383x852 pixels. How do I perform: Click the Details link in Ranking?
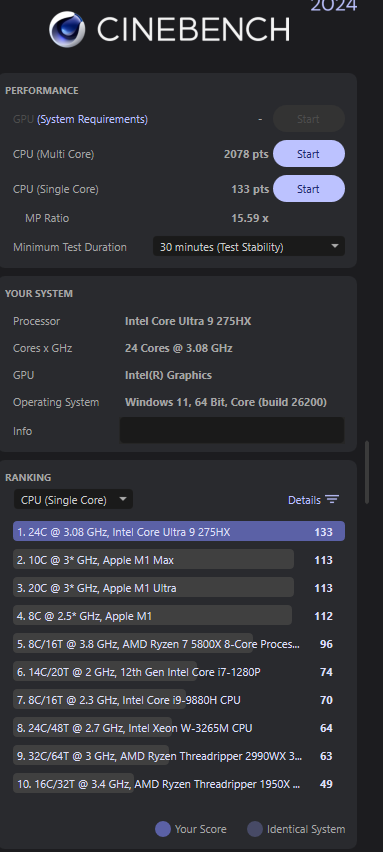(x=304, y=500)
